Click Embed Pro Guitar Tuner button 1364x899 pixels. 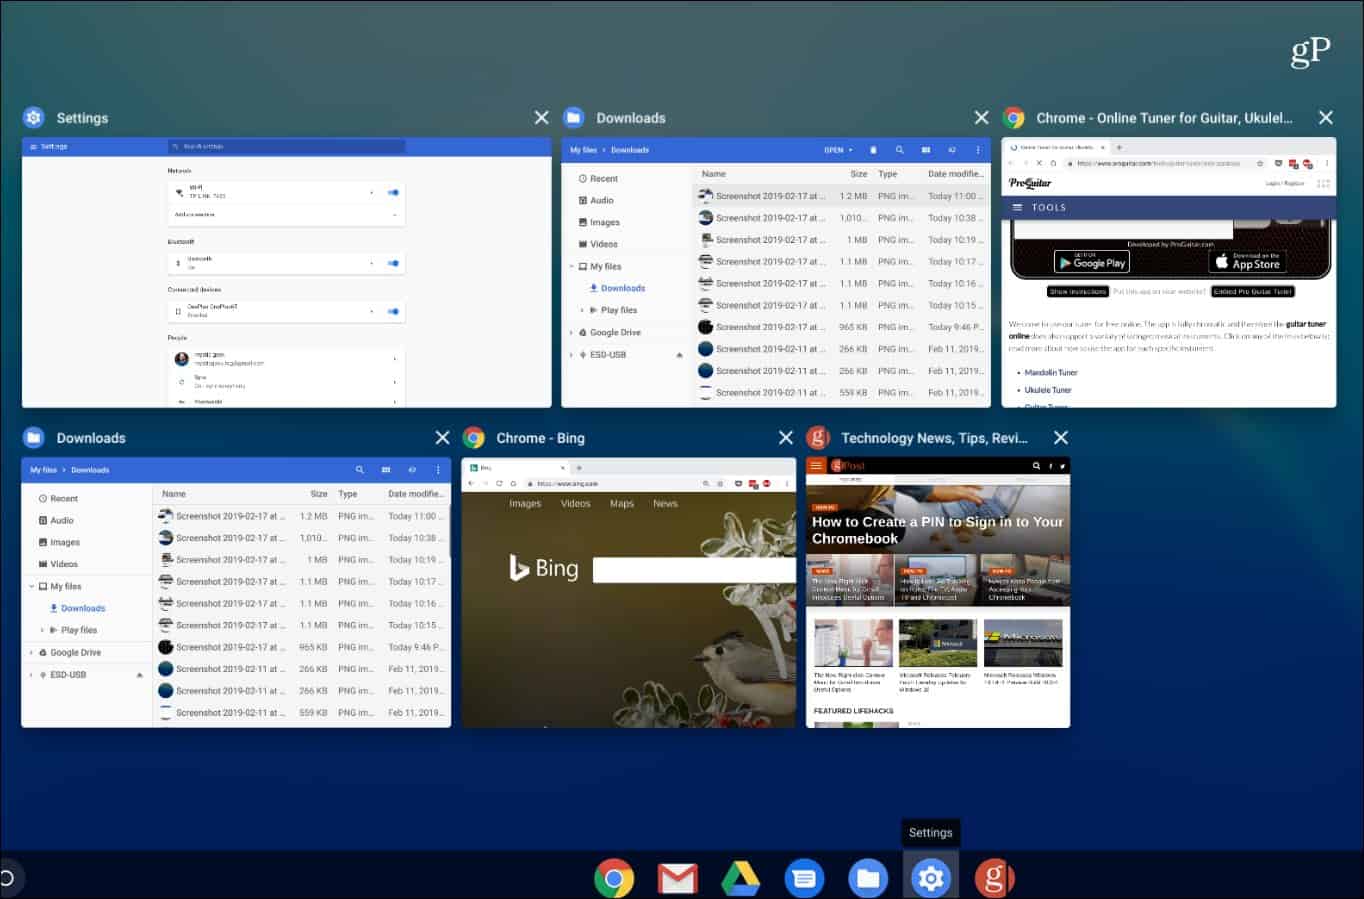[x=1253, y=292]
